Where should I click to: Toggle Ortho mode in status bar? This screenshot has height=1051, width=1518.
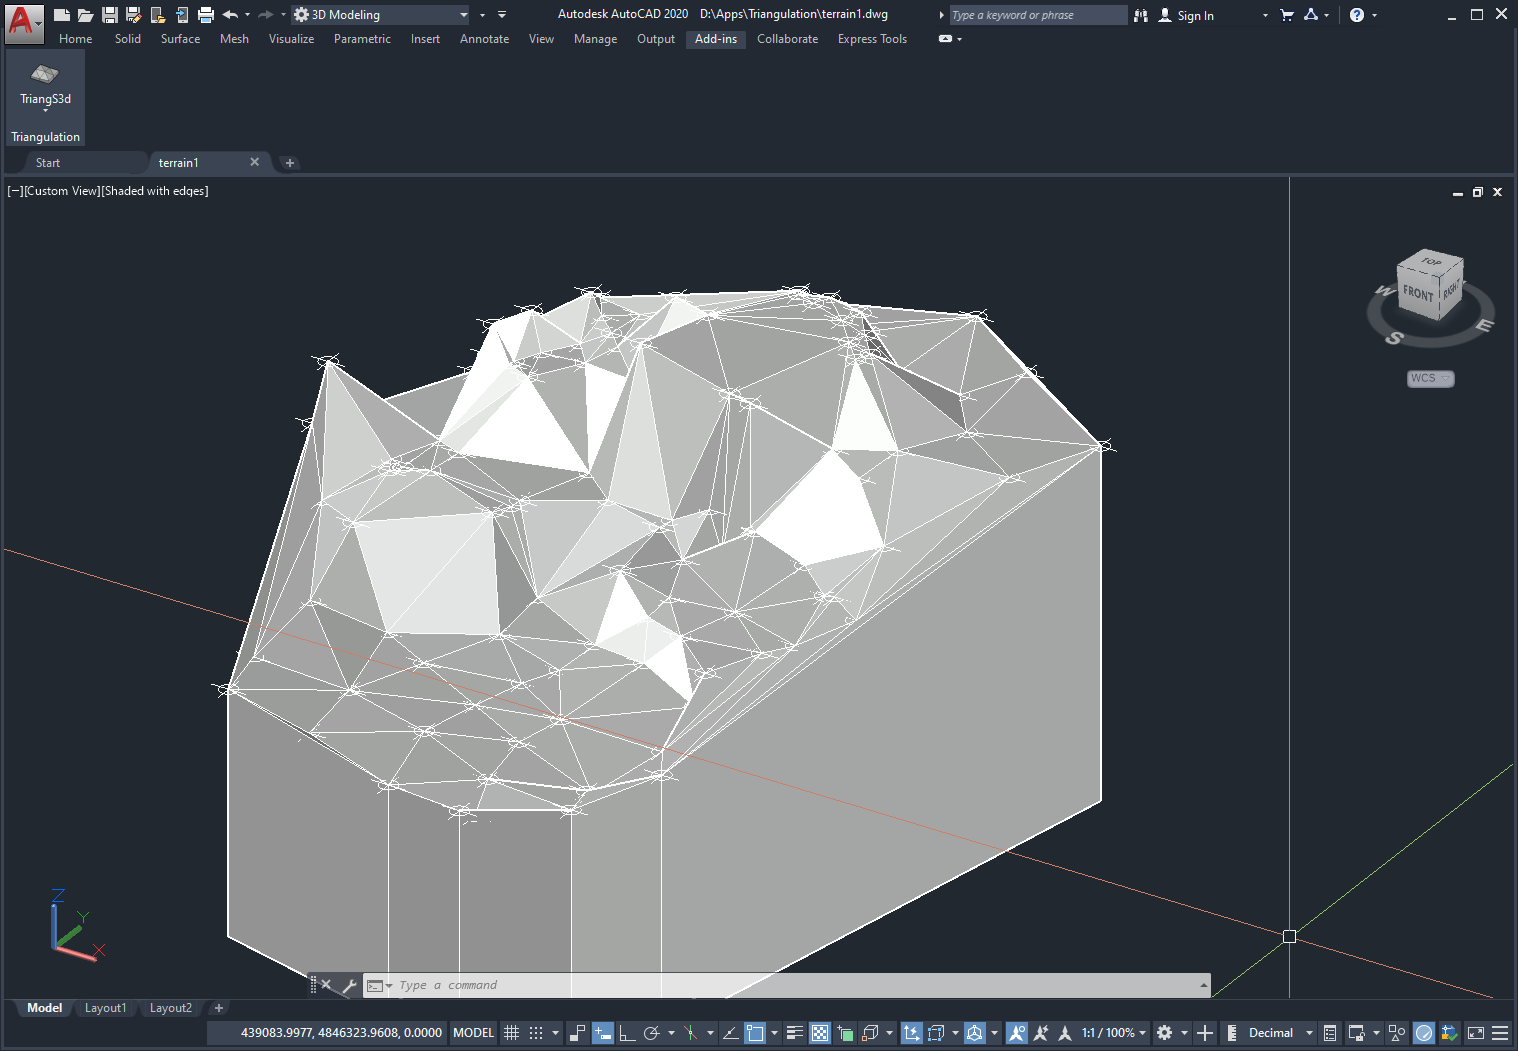pos(627,1033)
